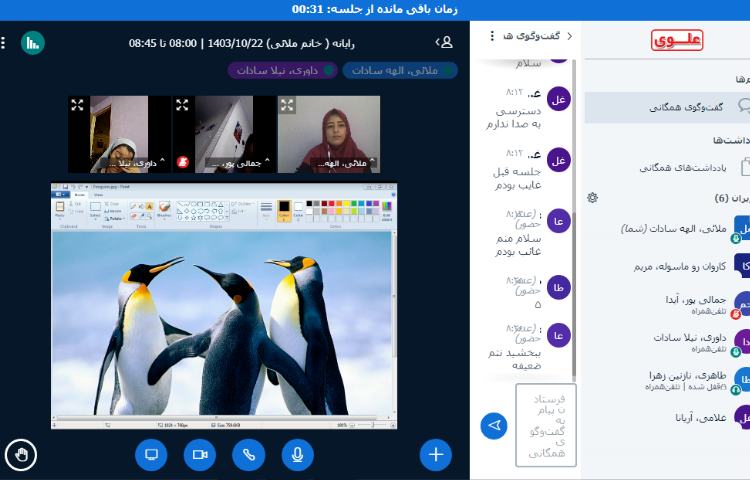Open View tab in shared Paint window

tap(98, 195)
